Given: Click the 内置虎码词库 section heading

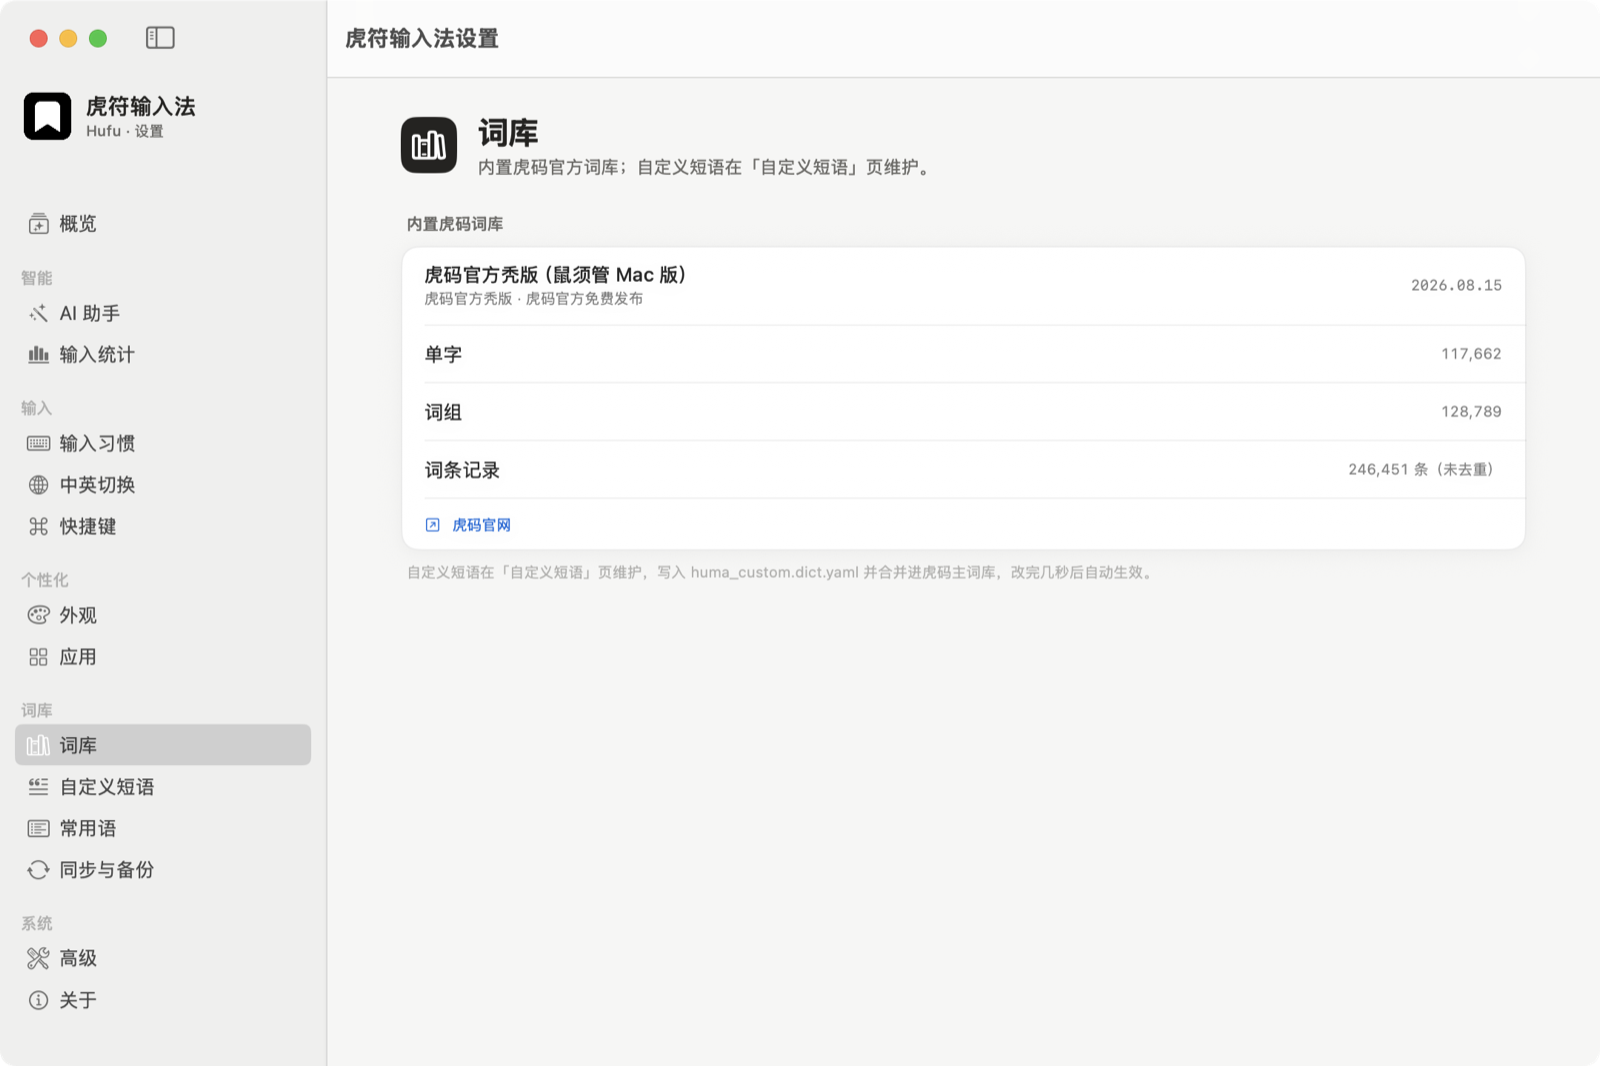Looking at the screenshot, I should 455,224.
